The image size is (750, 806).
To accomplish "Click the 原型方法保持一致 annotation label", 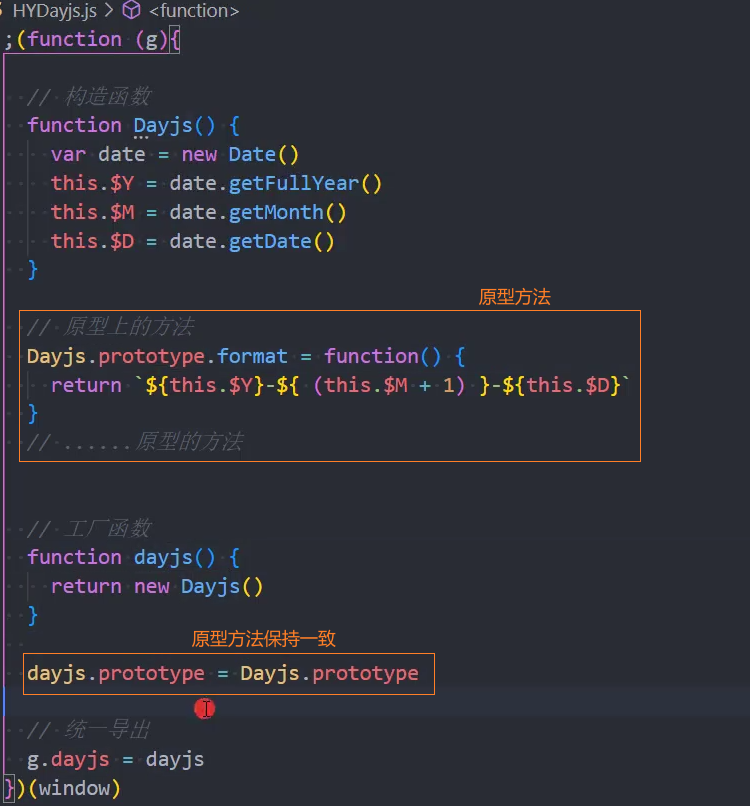I will click(270, 639).
